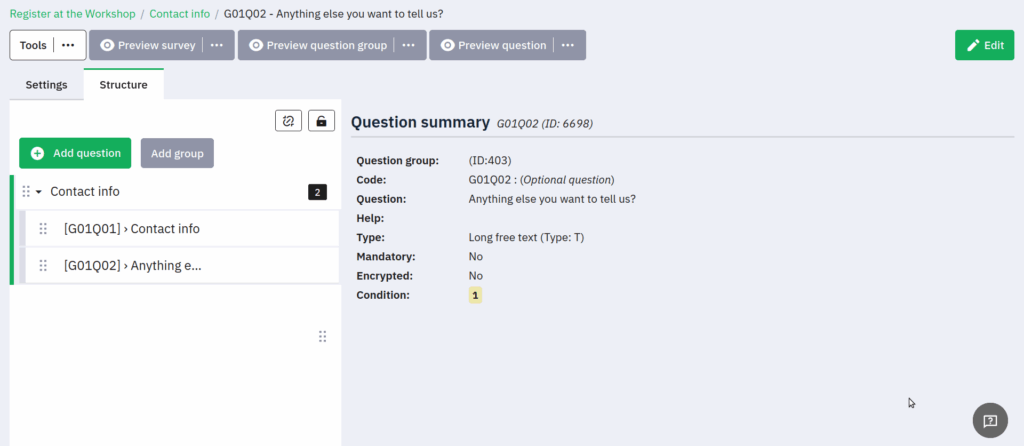Go to Register at the Workshop breadcrumb

(x=73, y=15)
